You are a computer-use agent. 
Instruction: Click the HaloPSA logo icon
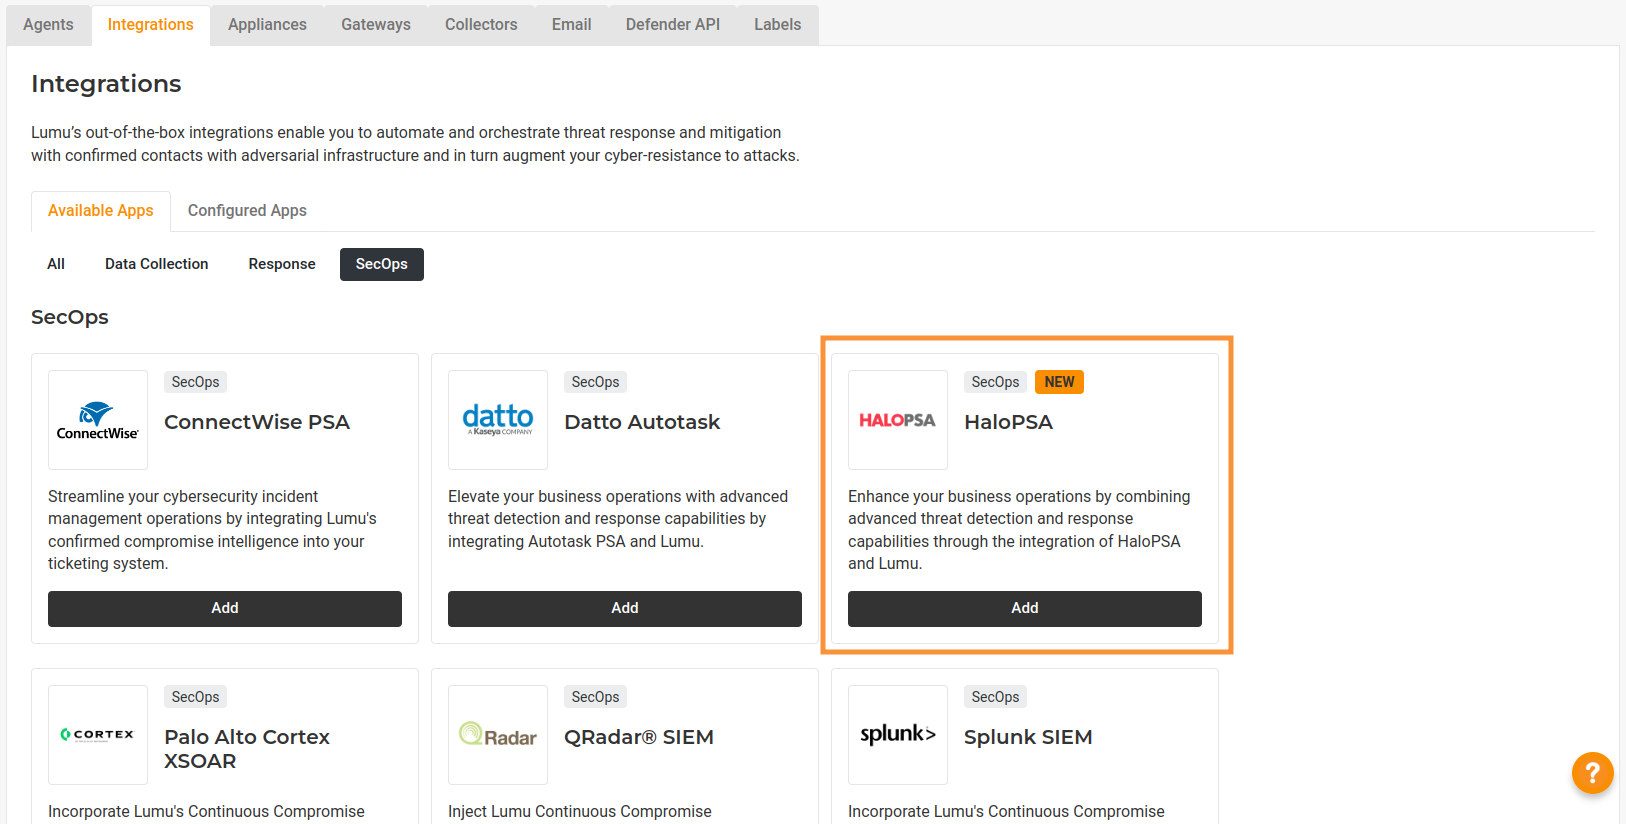click(898, 420)
